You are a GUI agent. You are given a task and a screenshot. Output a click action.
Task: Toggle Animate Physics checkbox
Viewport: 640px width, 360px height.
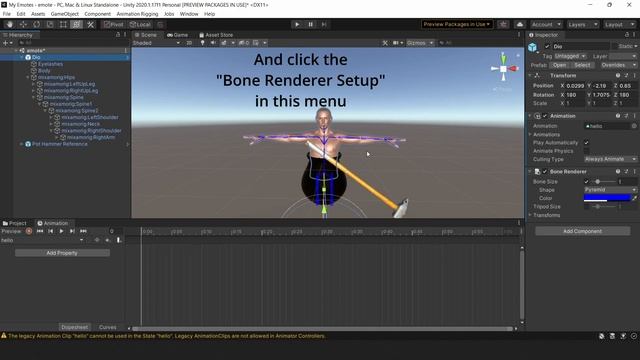pos(587,151)
